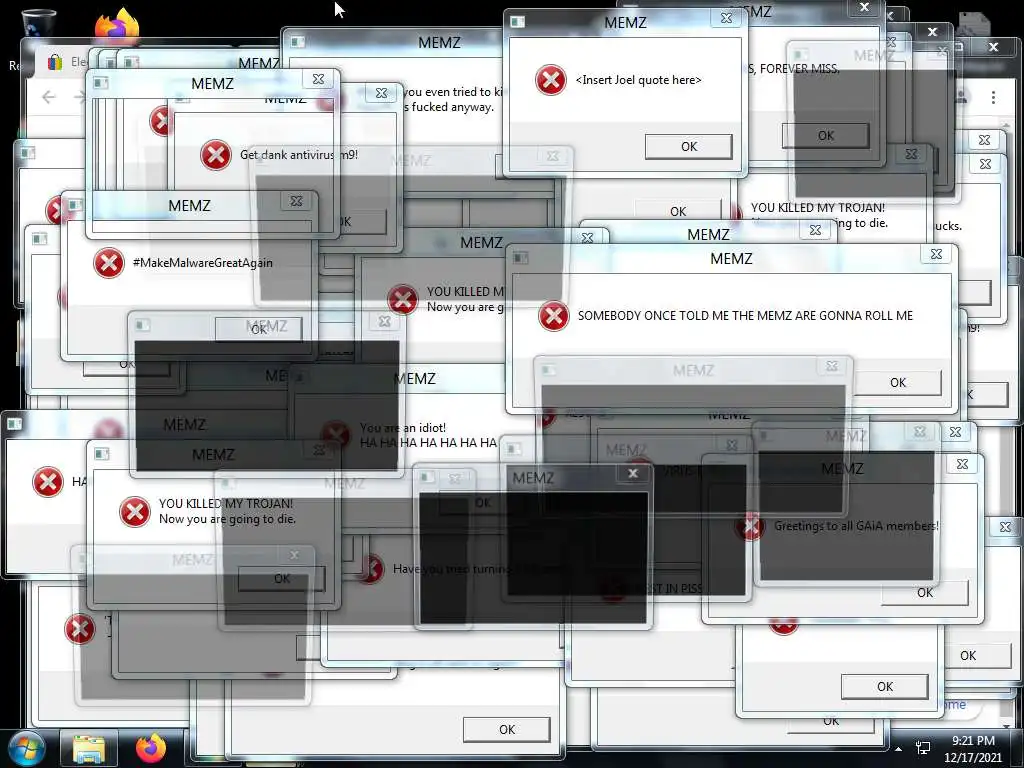
Task: Click the red error icon next to SOMEBODY ONCE TOLD ME
Action: pos(554,315)
